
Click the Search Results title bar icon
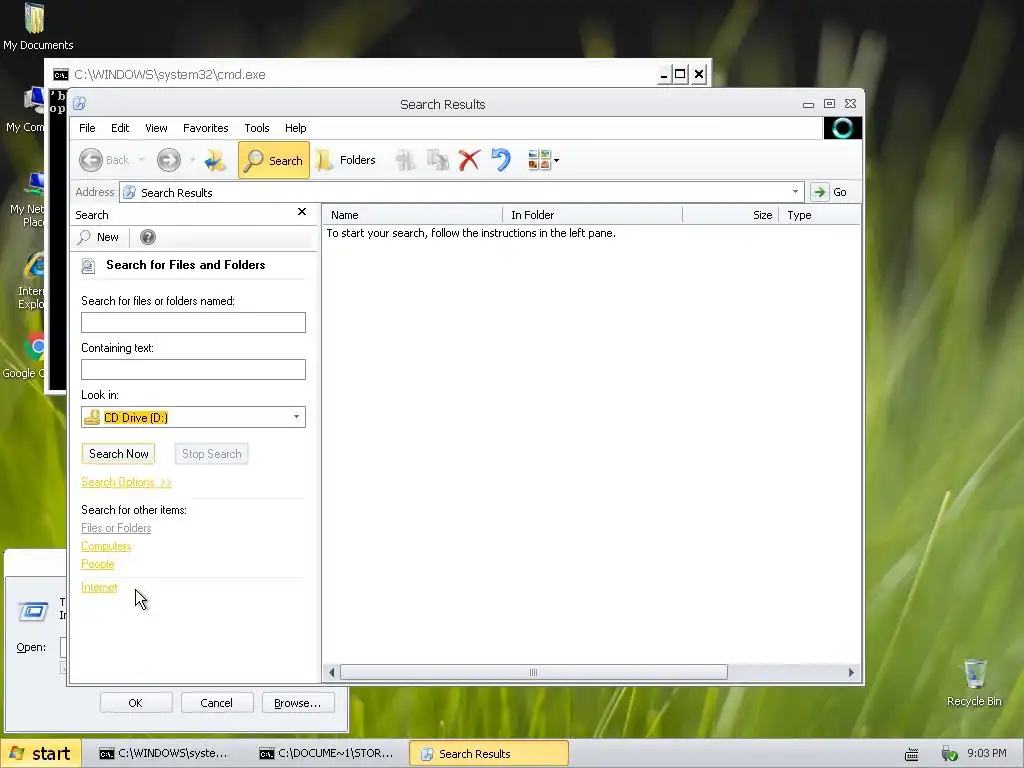(80, 104)
